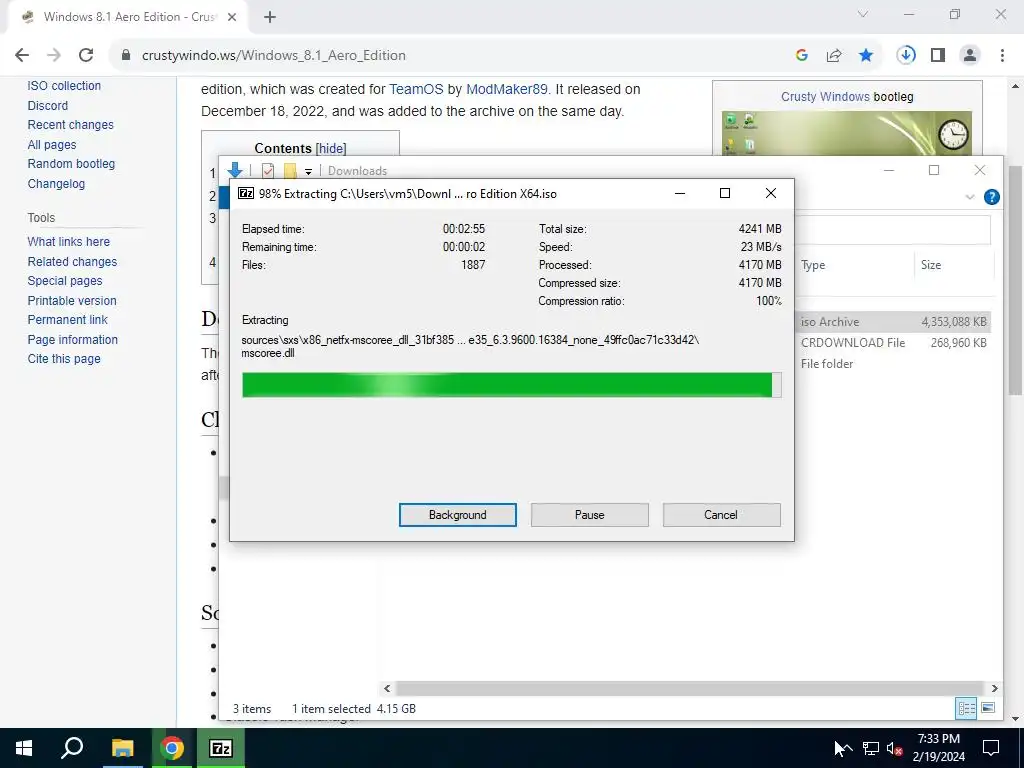Open Chrome tab search chevron
The width and height of the screenshot is (1024, 768).
pos(863,14)
